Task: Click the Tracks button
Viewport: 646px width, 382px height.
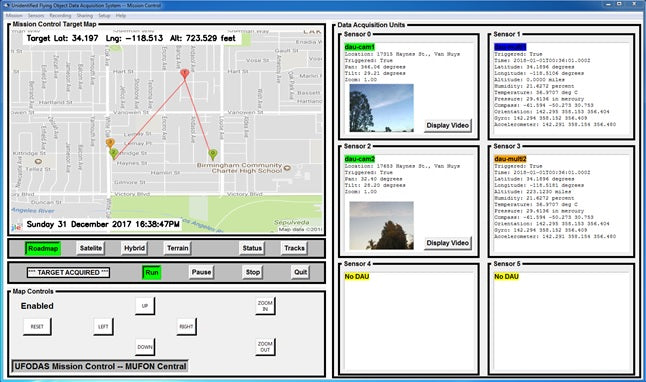Action: pos(294,248)
